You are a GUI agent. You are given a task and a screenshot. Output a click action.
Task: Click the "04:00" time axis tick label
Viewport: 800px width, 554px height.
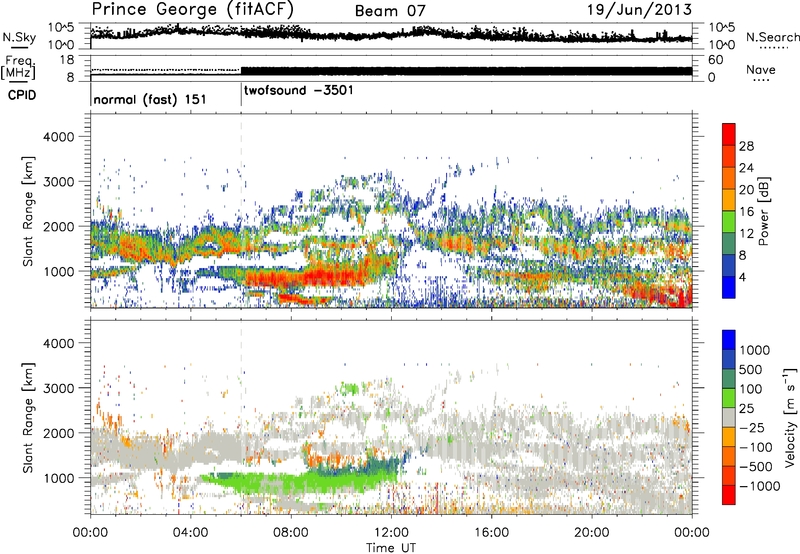tap(190, 533)
